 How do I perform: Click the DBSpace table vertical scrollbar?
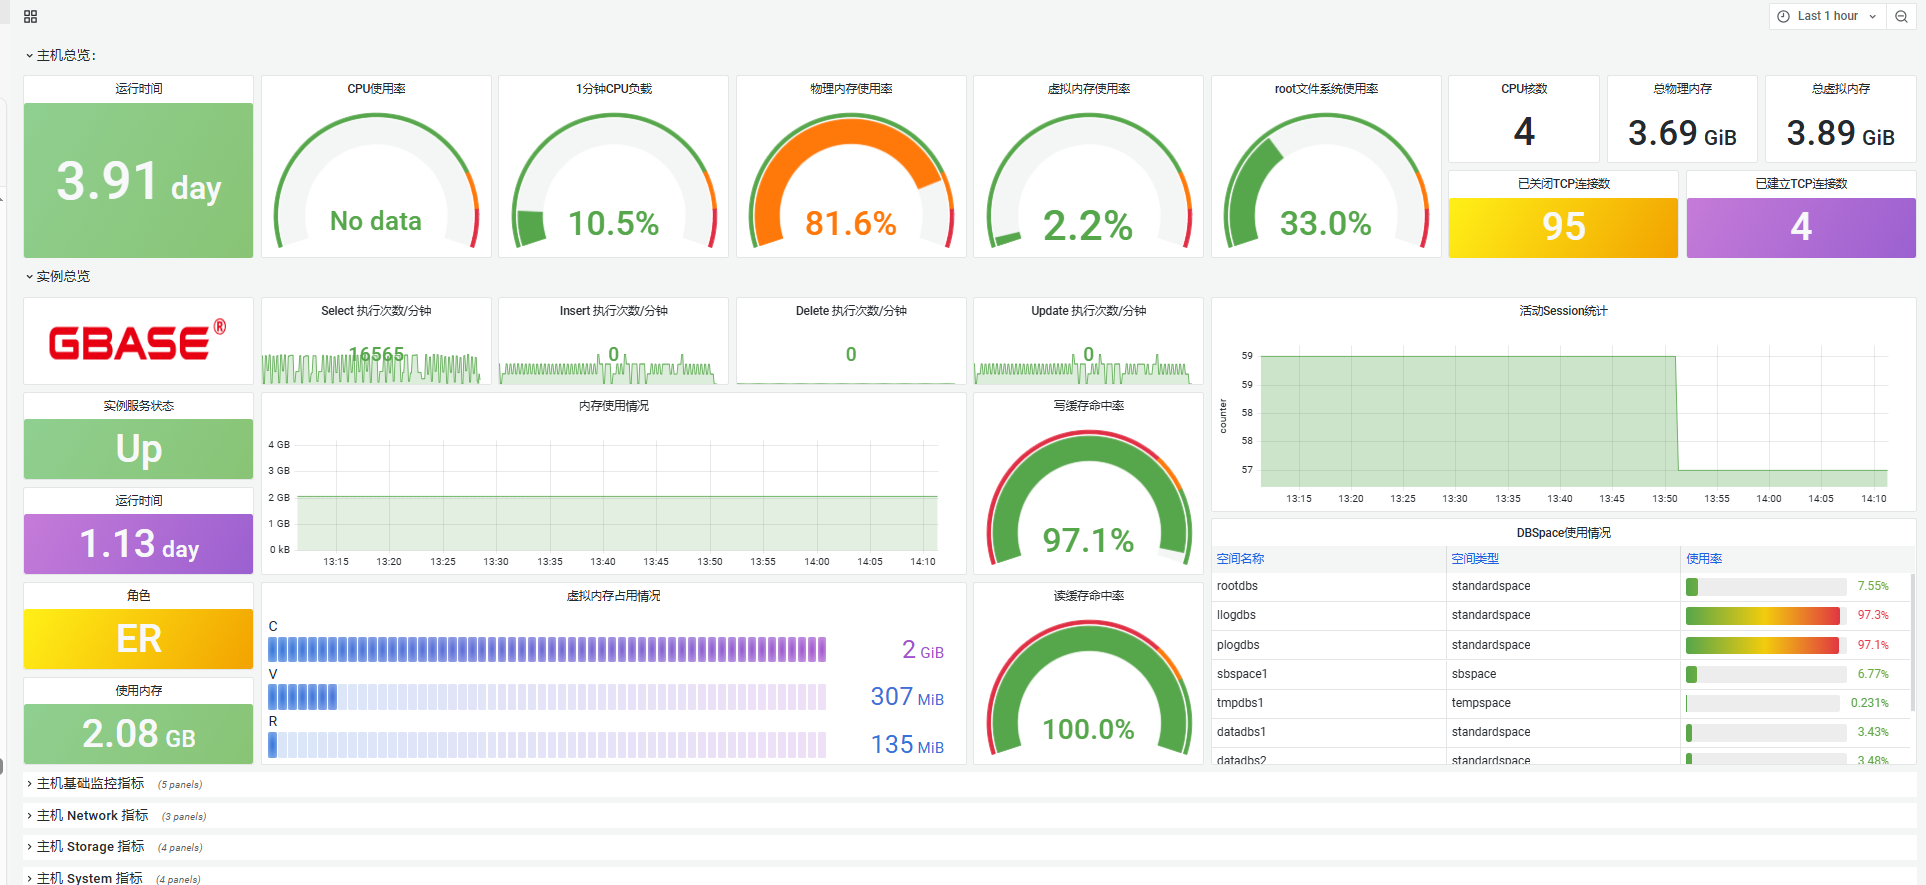pyautogui.click(x=1913, y=640)
